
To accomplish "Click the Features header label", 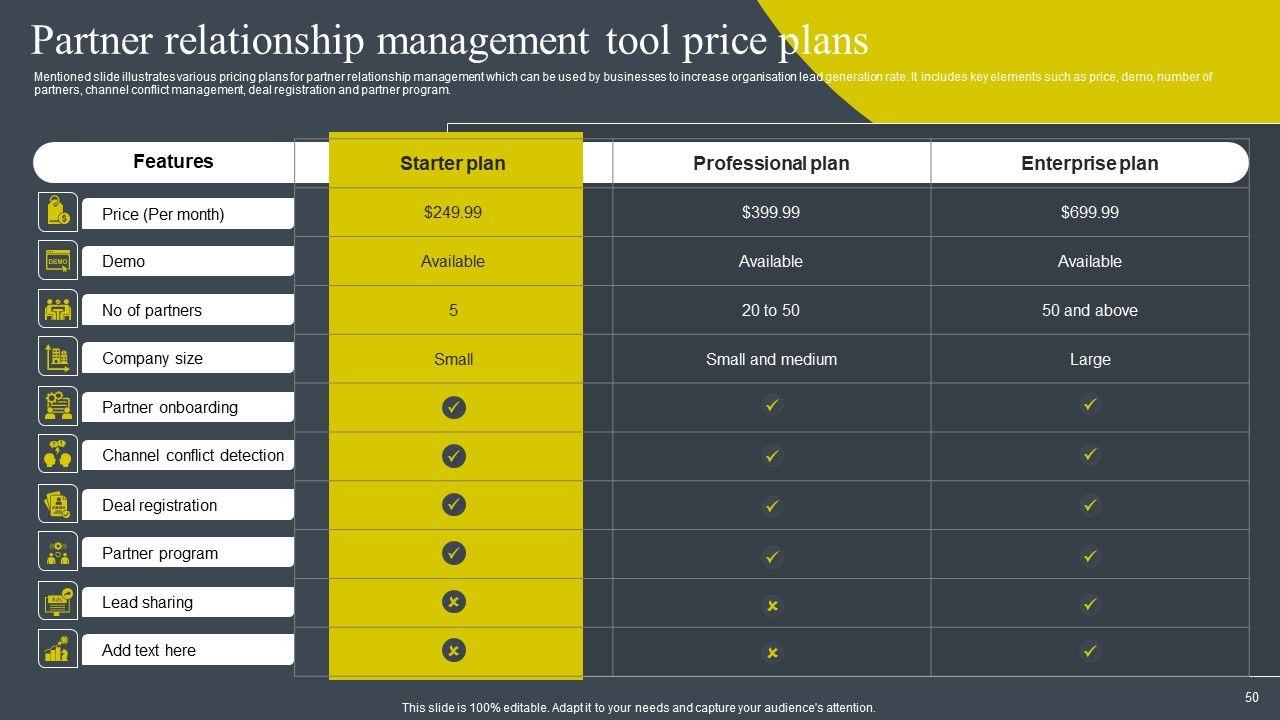I will click(173, 161).
